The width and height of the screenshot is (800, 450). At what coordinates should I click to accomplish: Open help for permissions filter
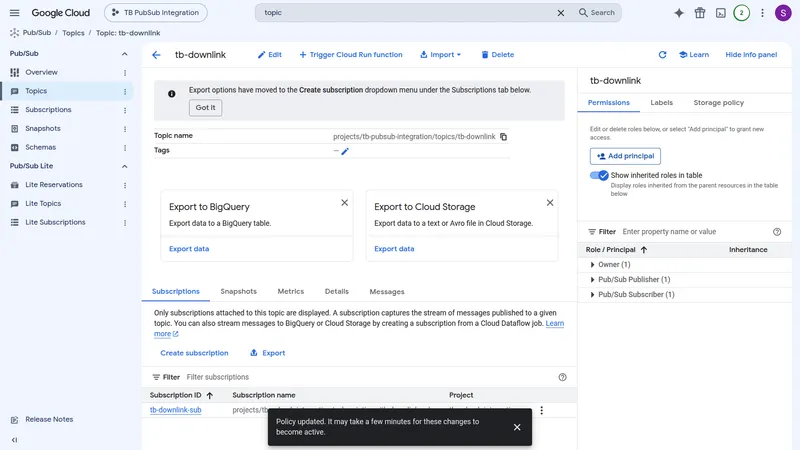(x=777, y=232)
